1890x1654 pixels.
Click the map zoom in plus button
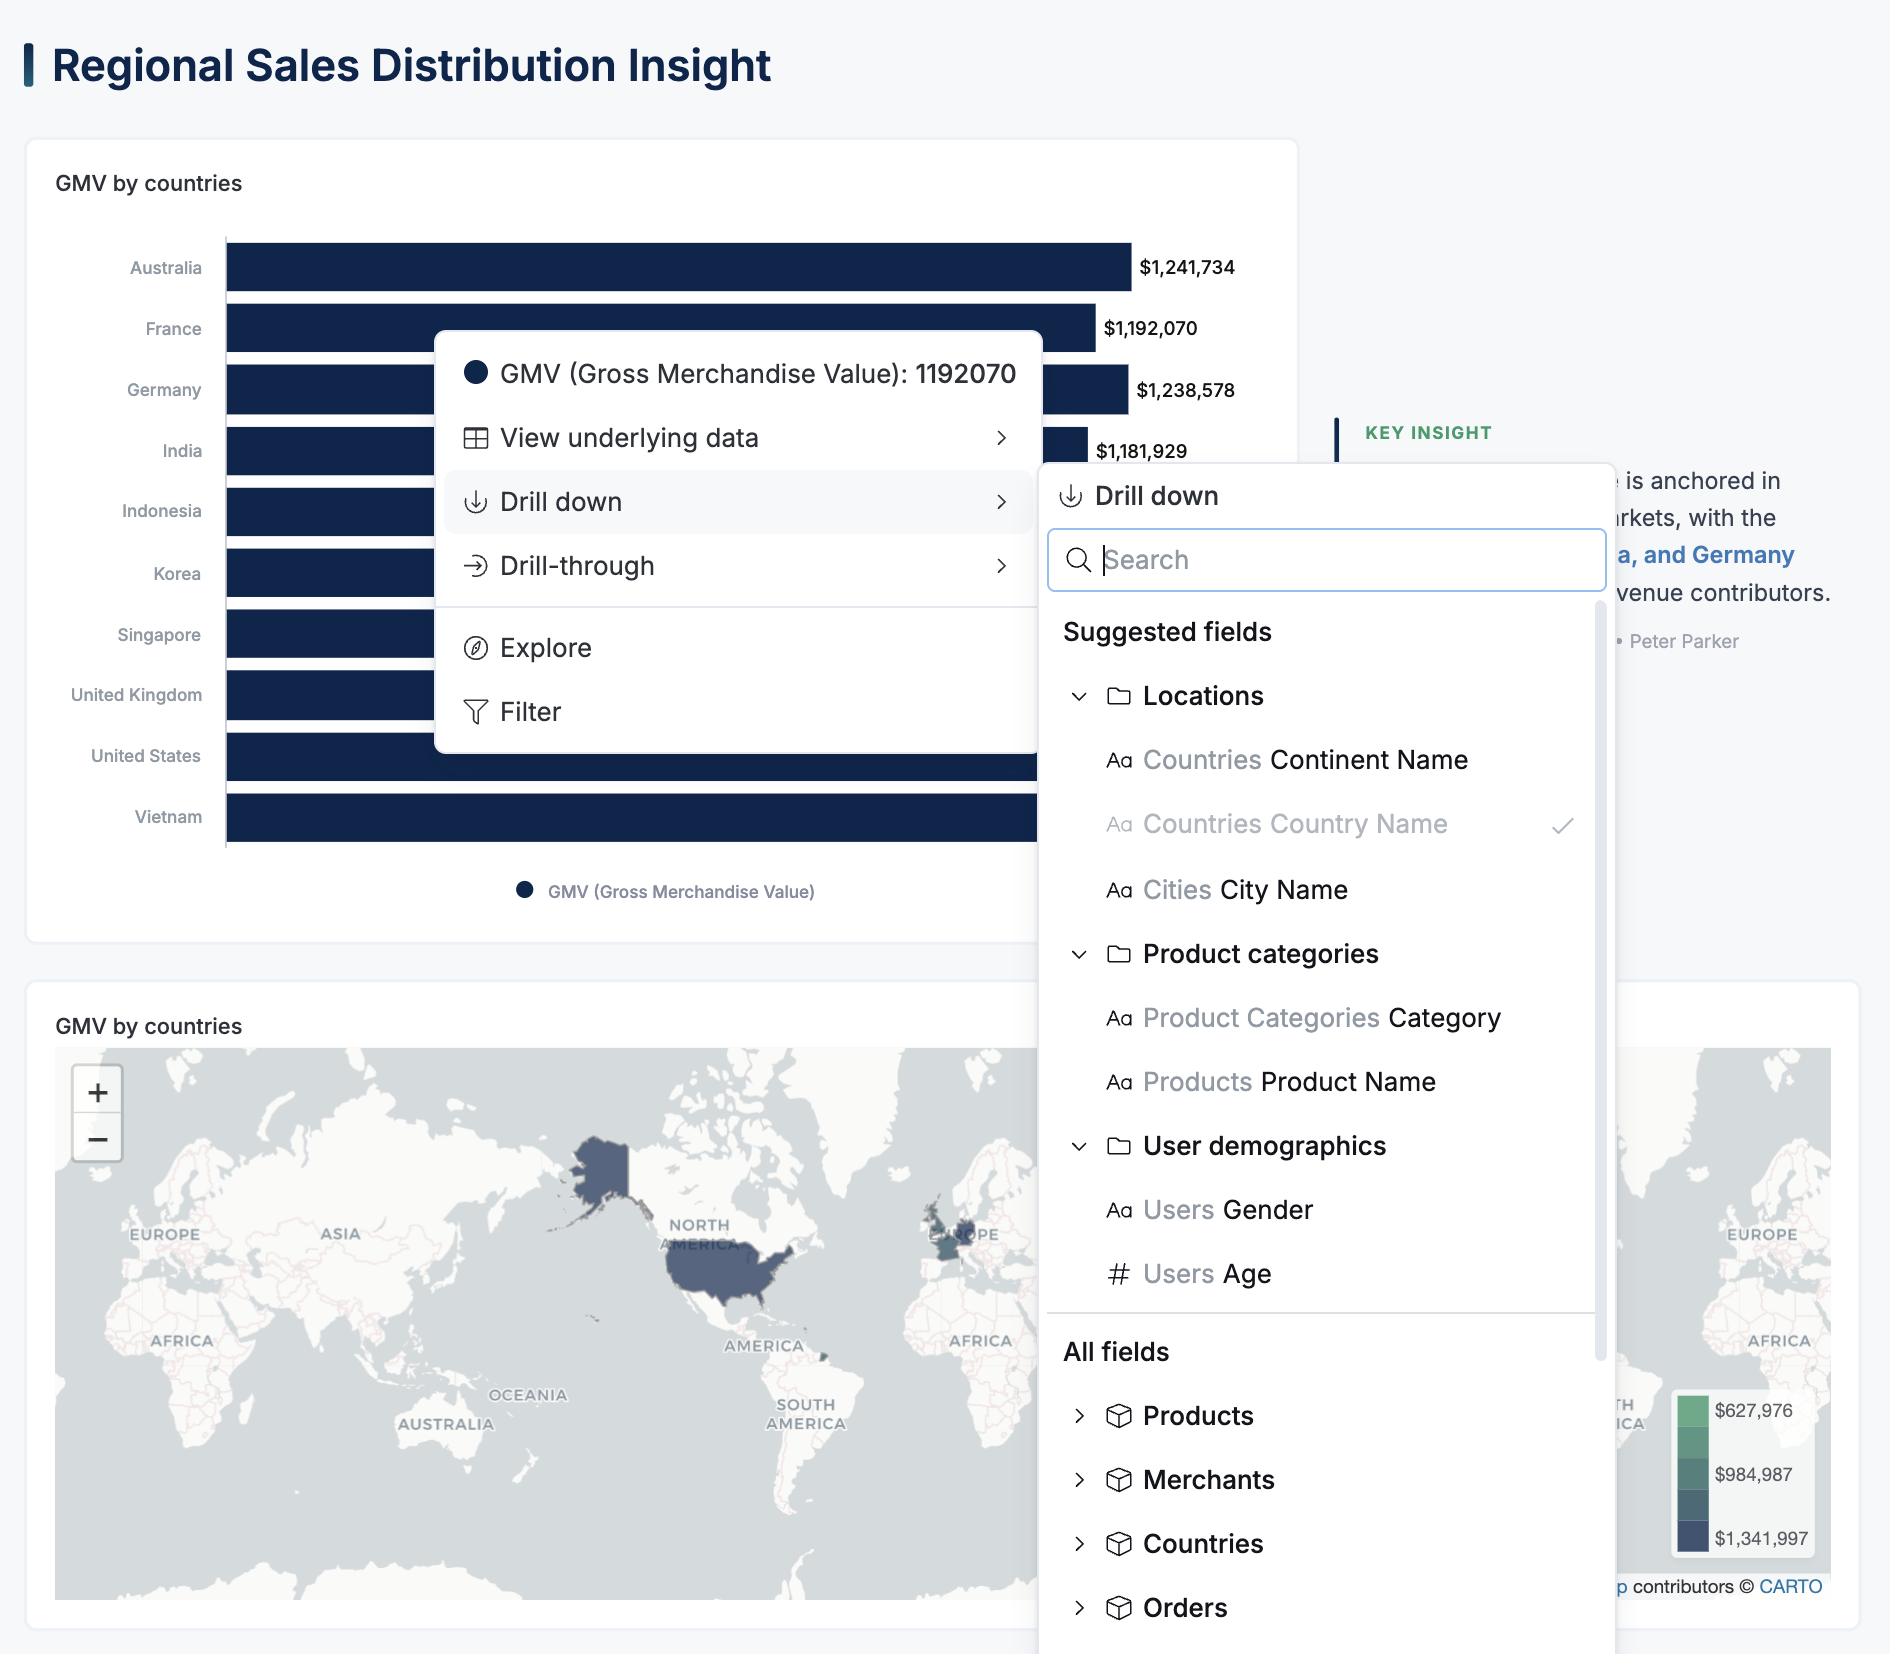(97, 1092)
